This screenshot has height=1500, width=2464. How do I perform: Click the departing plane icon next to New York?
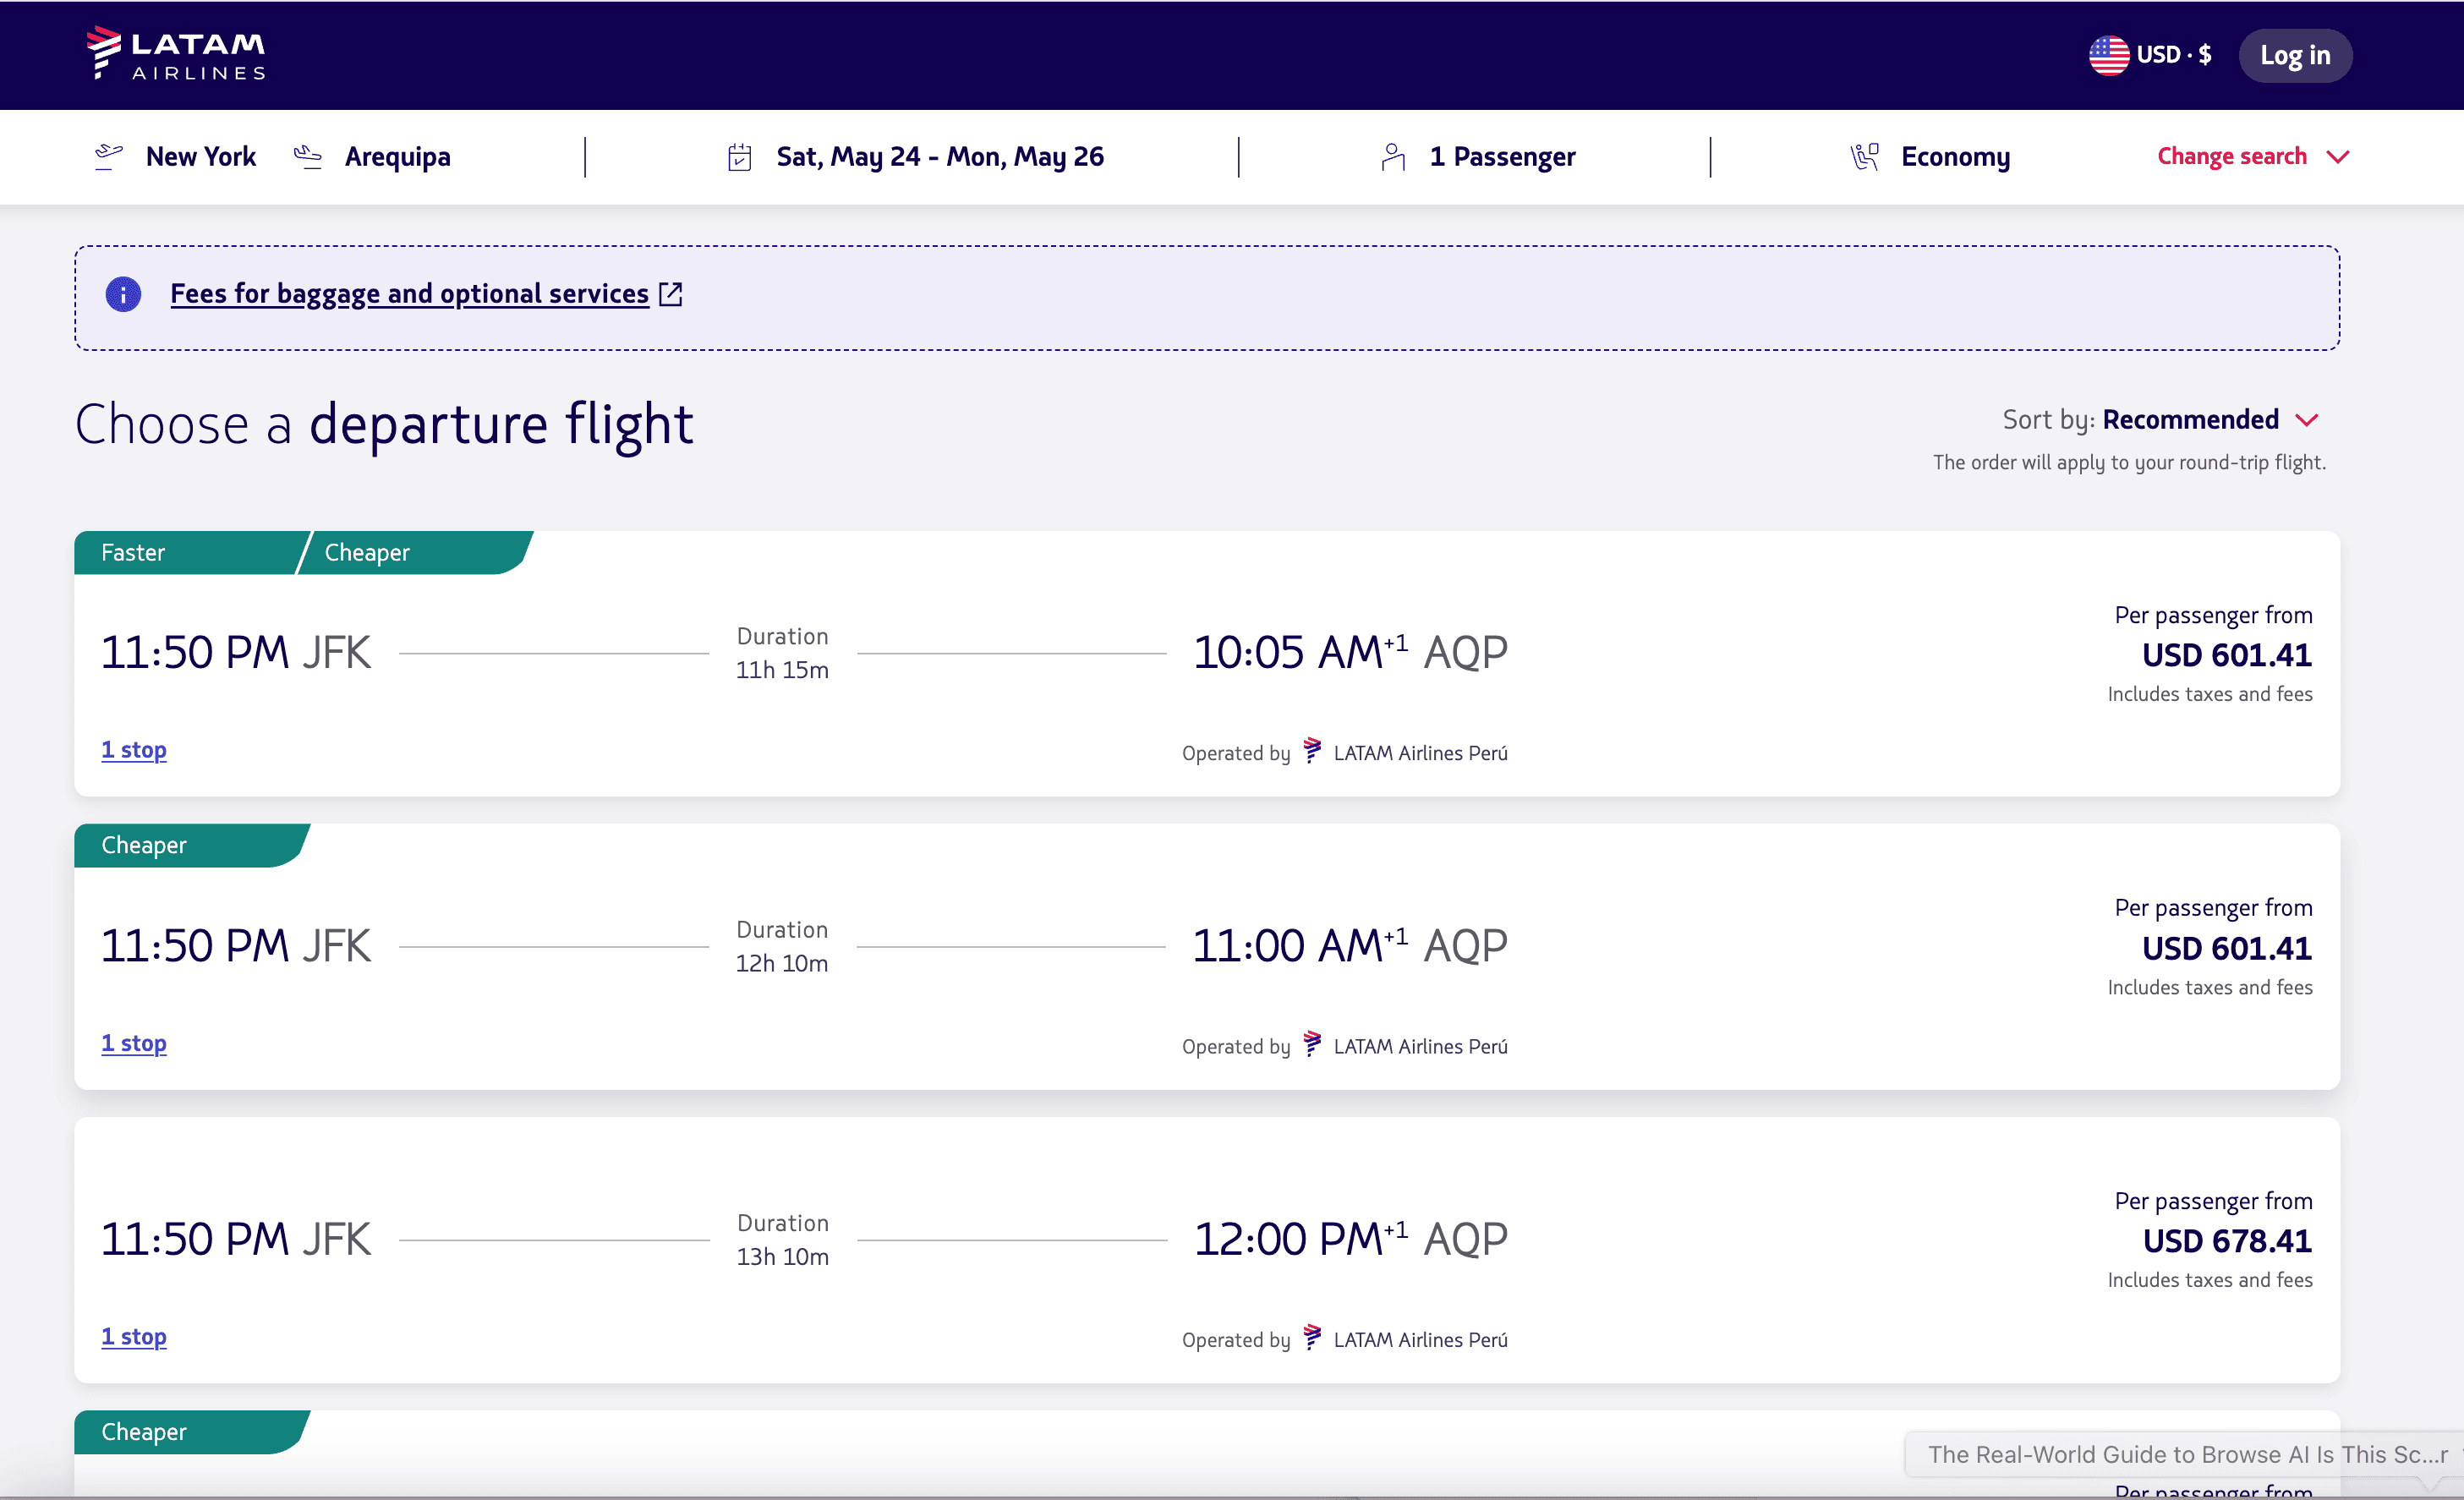(x=108, y=156)
